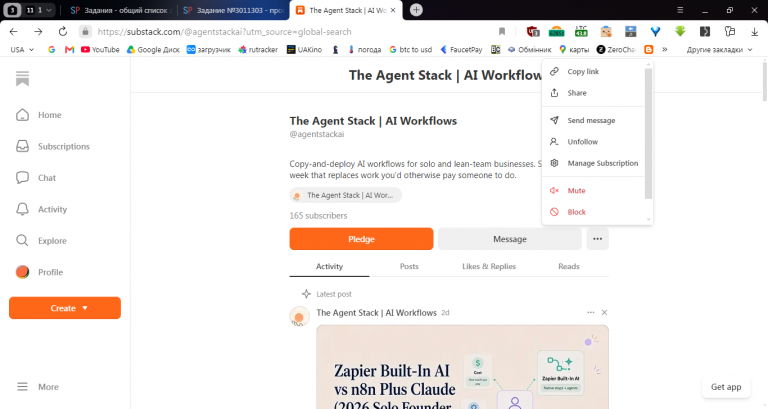Open the rutracker bookmark
The width and height of the screenshot is (768, 409).
(x=258, y=49)
